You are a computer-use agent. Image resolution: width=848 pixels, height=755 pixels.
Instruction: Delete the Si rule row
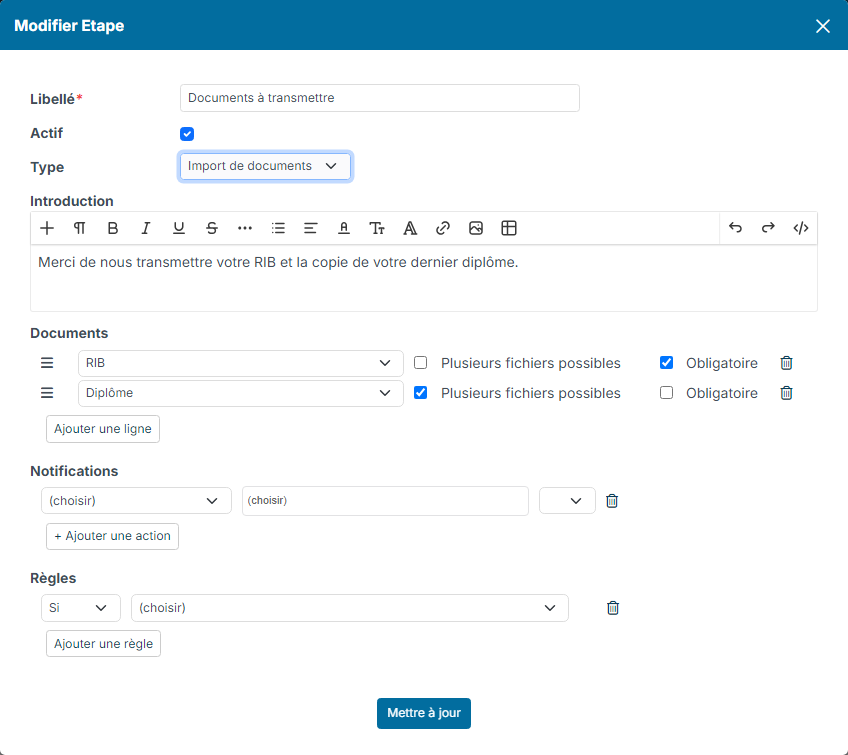pyautogui.click(x=613, y=608)
